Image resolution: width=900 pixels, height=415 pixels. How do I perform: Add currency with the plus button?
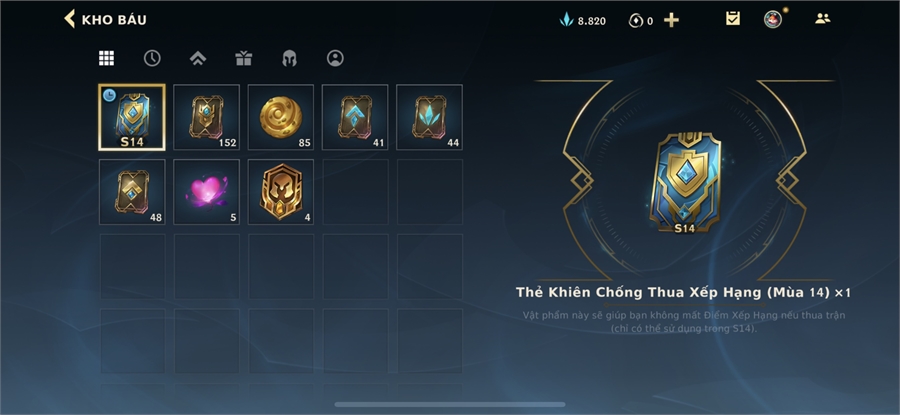[x=671, y=20]
